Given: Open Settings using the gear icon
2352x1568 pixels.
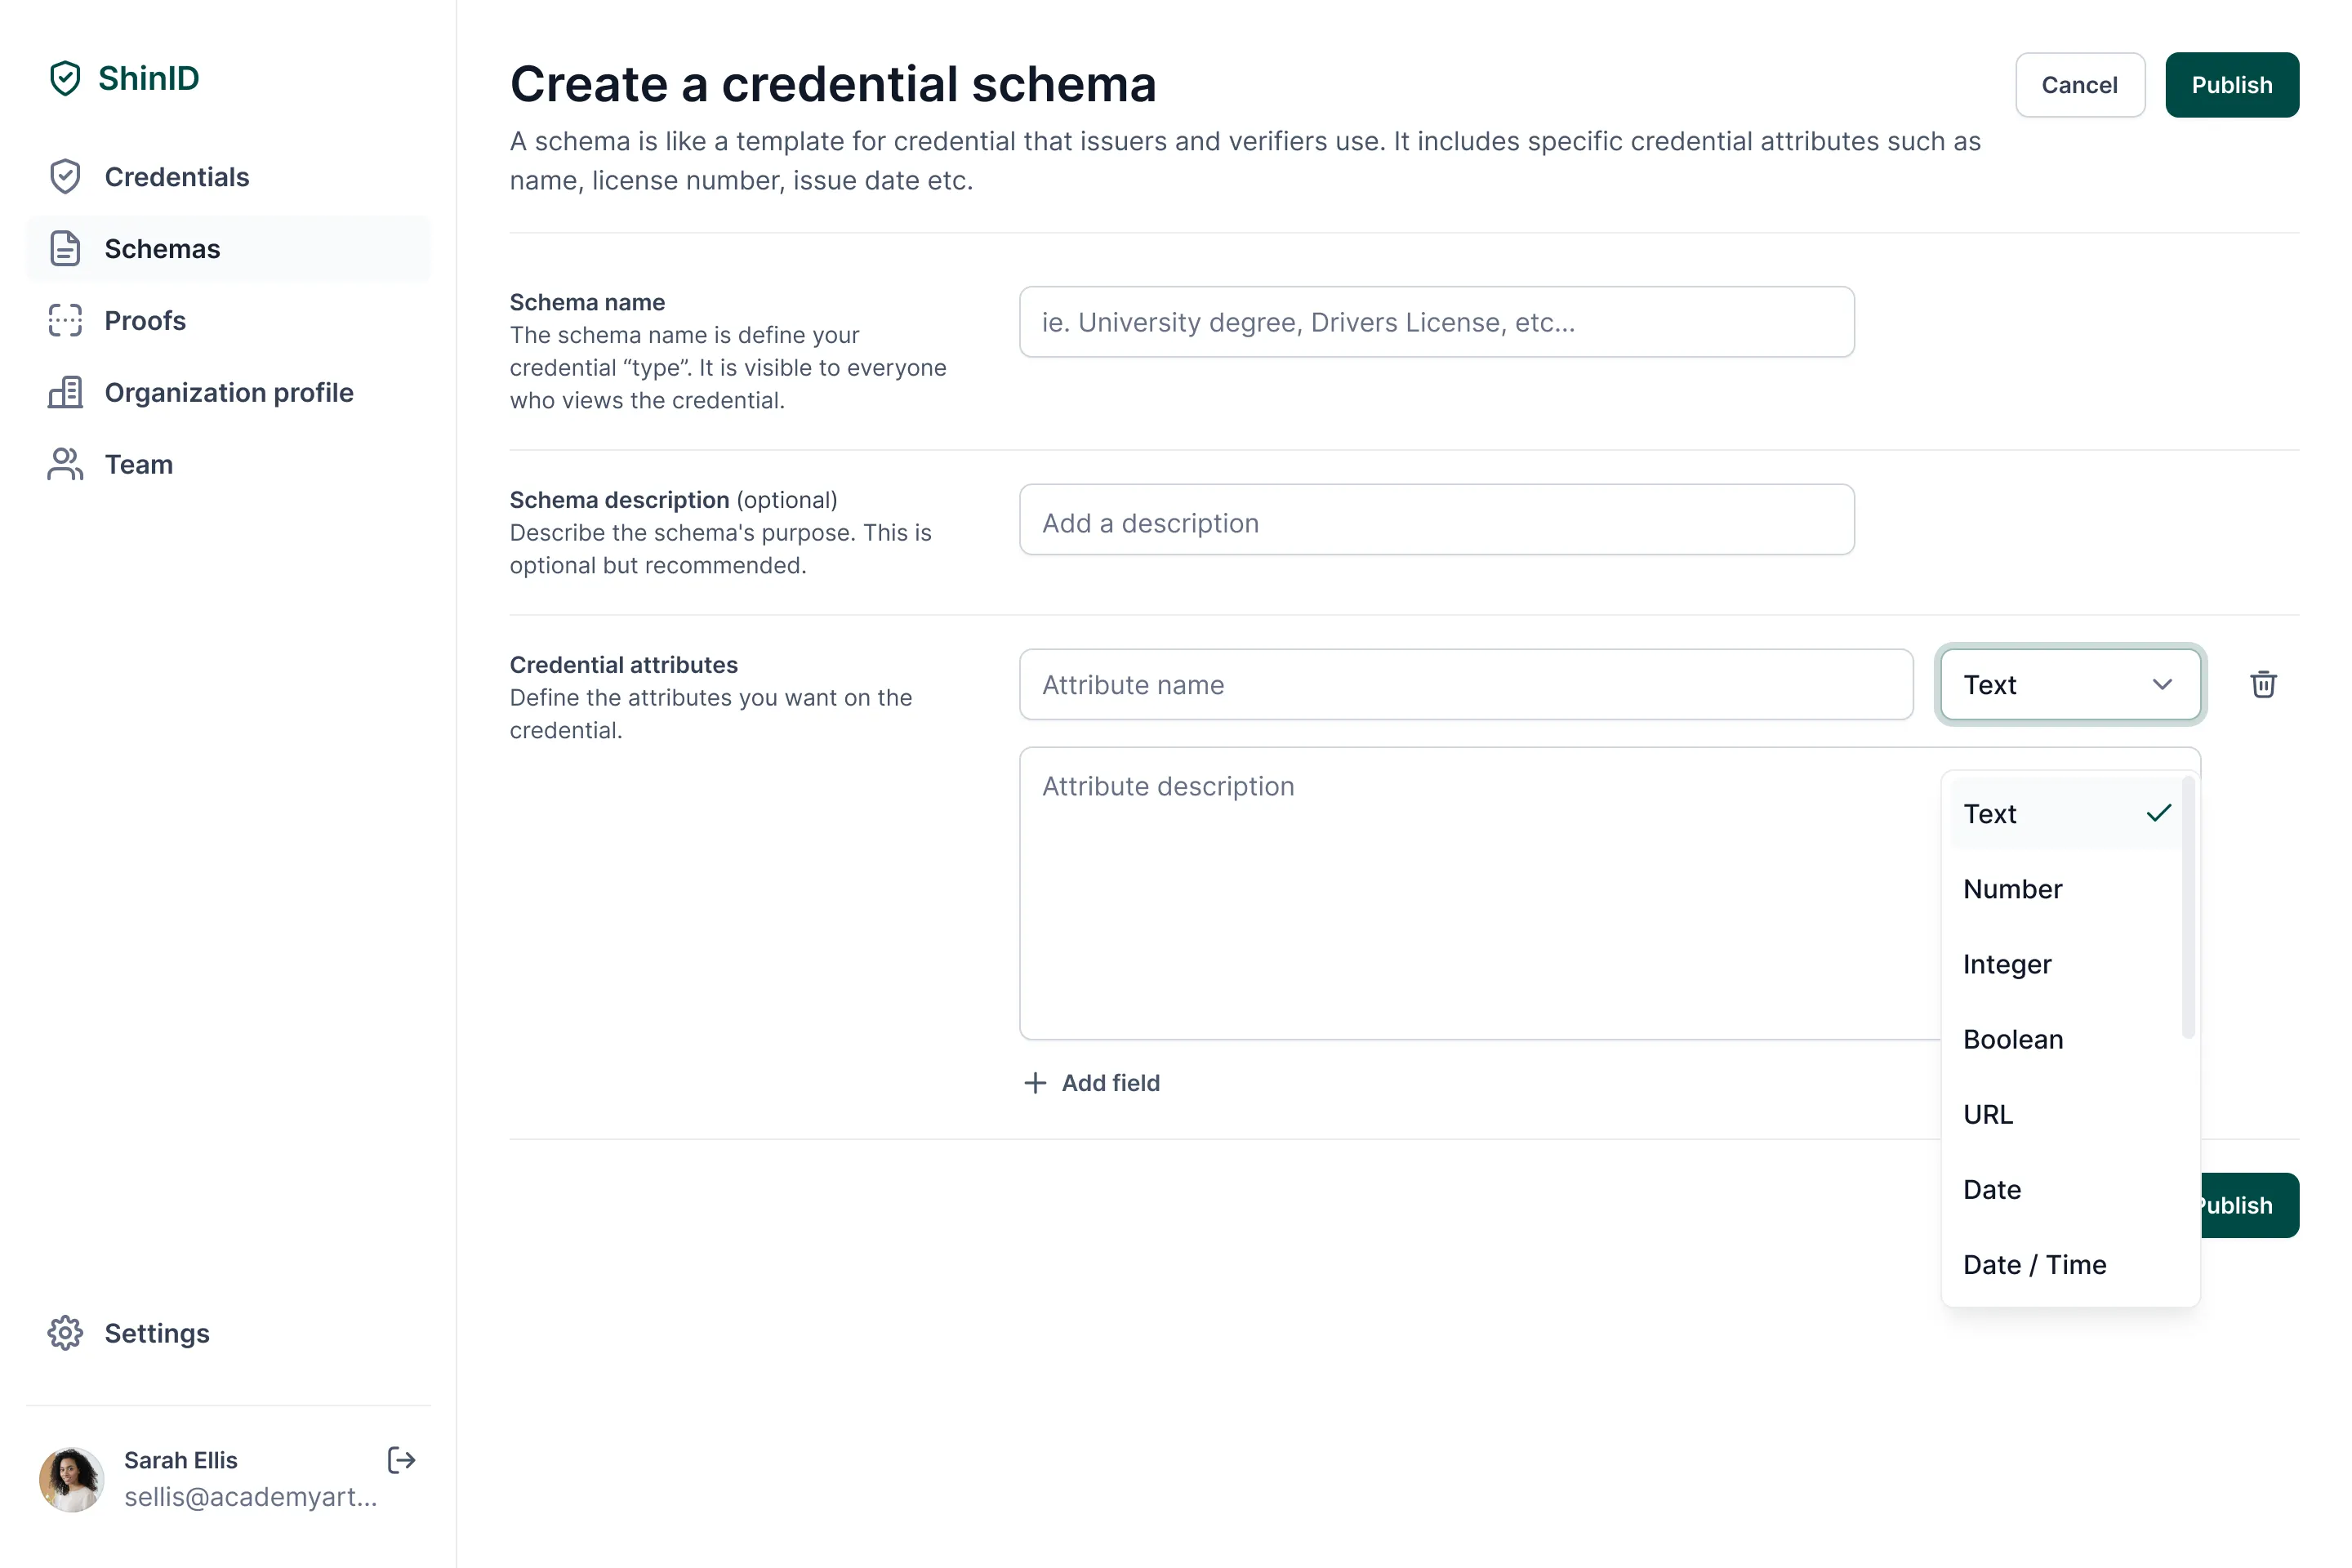Looking at the screenshot, I should tap(65, 1333).
